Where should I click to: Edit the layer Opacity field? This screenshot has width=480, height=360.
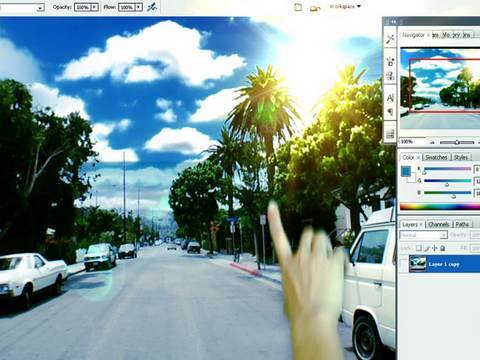475,235
